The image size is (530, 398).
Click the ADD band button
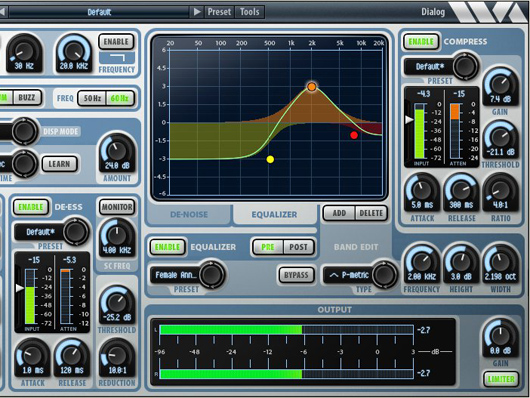(339, 213)
